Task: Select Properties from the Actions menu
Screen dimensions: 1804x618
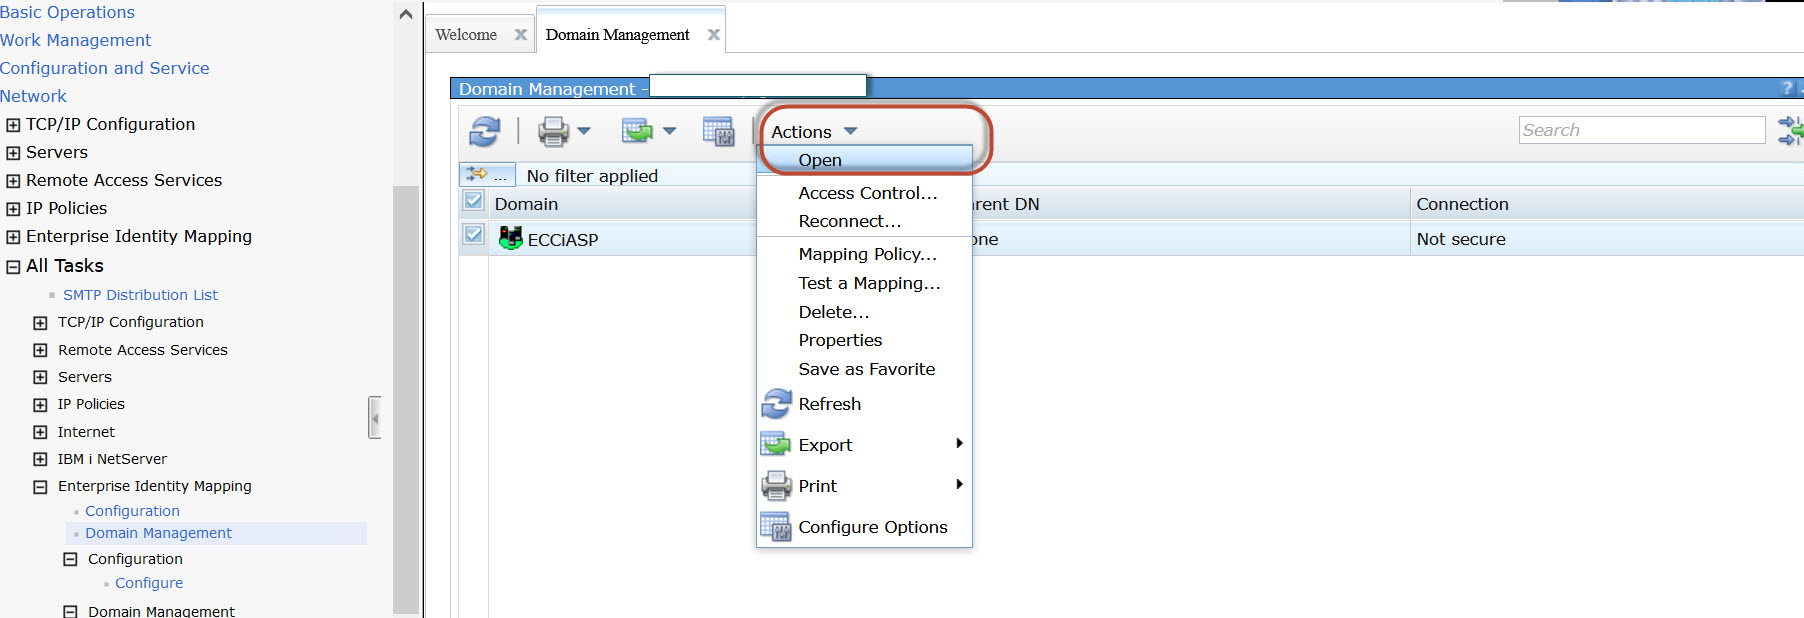Action: tap(840, 340)
